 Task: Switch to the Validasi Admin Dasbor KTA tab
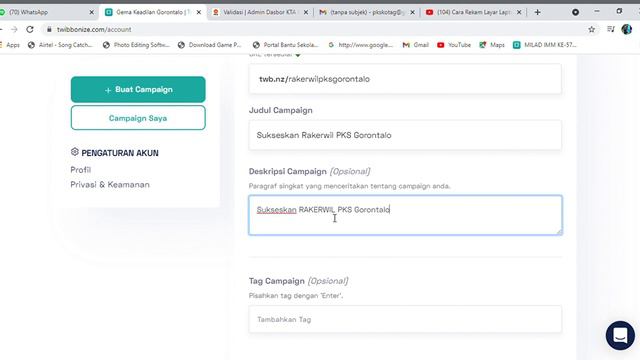tap(260, 12)
